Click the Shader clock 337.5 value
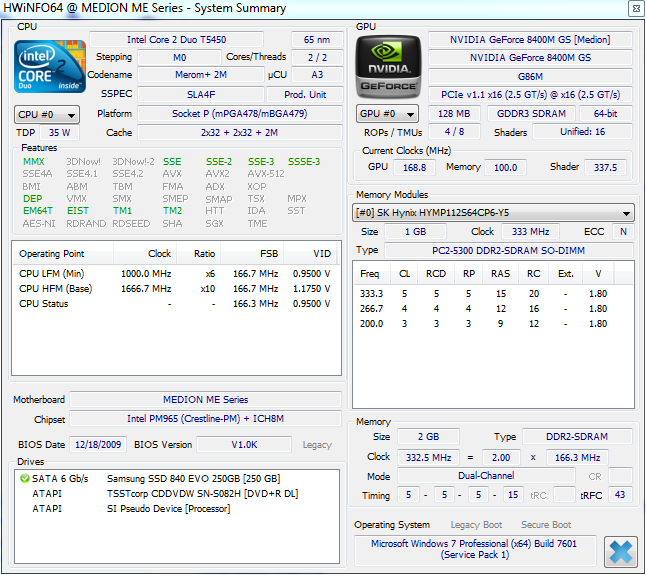 [605, 168]
